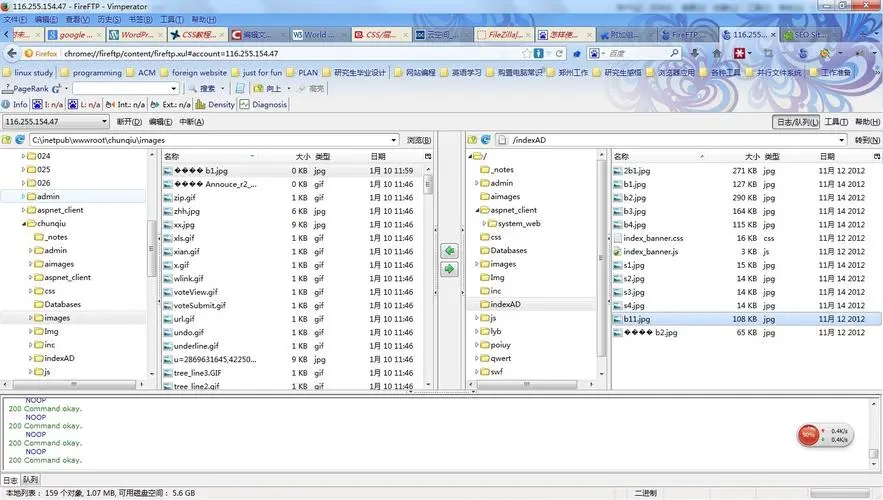Image resolution: width=883 pixels, height=500 pixels.
Task: Collapse the remote aspnet_client folder
Action: (x=478, y=210)
